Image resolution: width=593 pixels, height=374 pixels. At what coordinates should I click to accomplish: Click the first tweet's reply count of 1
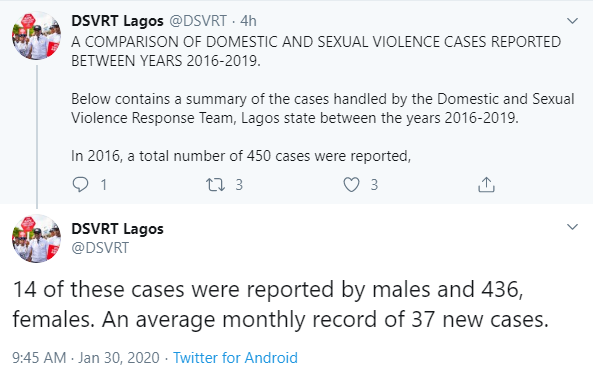[104, 185]
